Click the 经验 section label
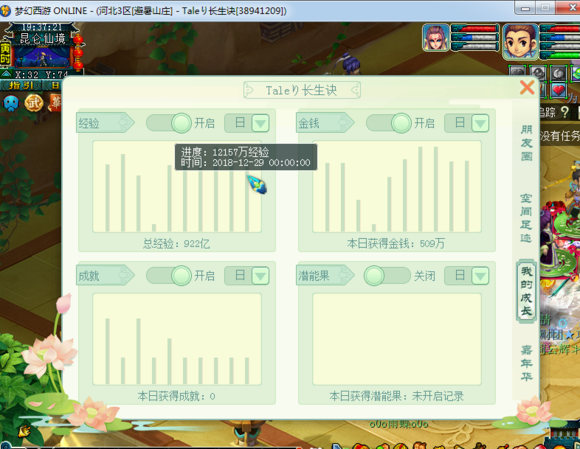580x449 pixels. [x=105, y=122]
